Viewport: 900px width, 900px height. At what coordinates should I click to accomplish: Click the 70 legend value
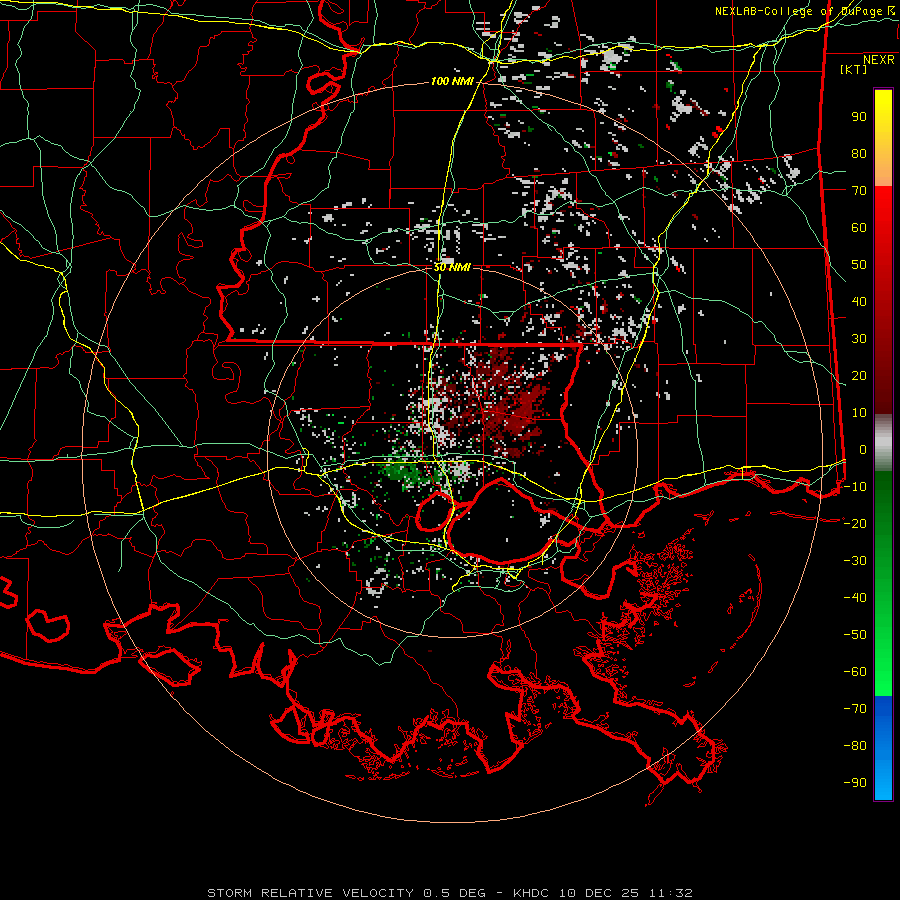pyautogui.click(x=859, y=191)
